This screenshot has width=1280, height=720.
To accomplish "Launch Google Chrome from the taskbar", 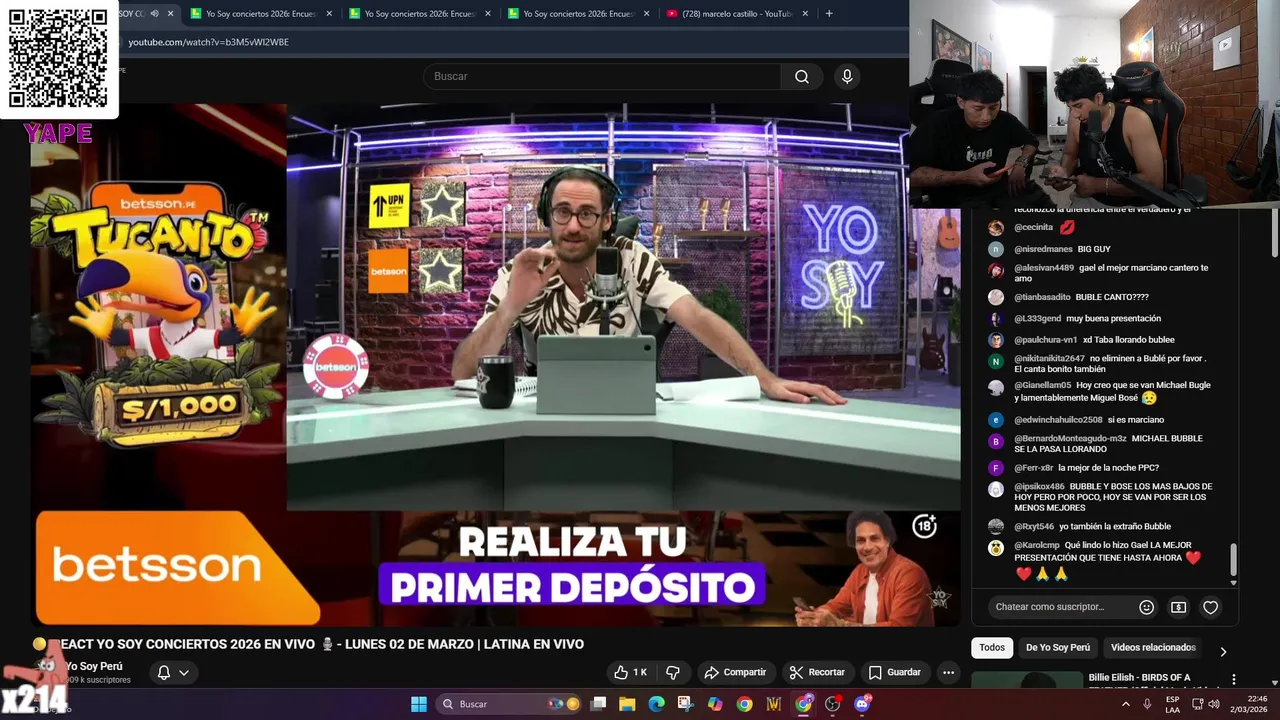I will pos(744,704).
